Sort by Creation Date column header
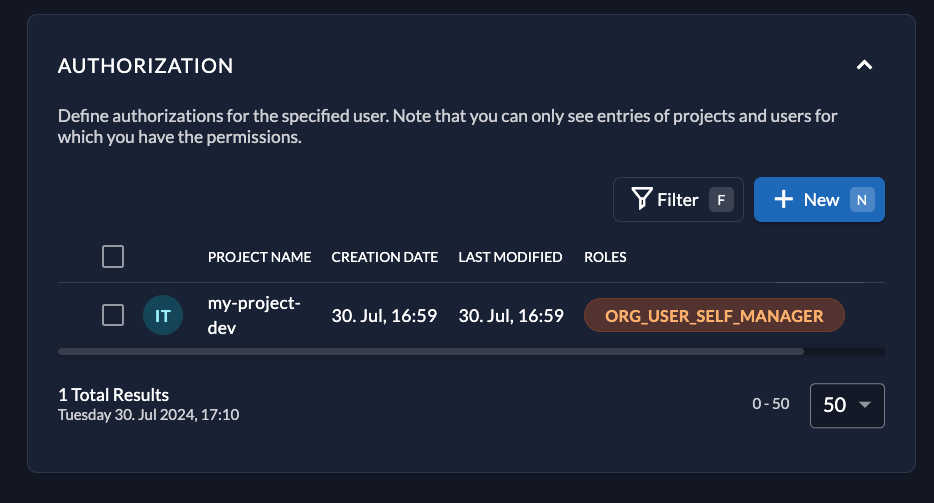 pos(385,257)
